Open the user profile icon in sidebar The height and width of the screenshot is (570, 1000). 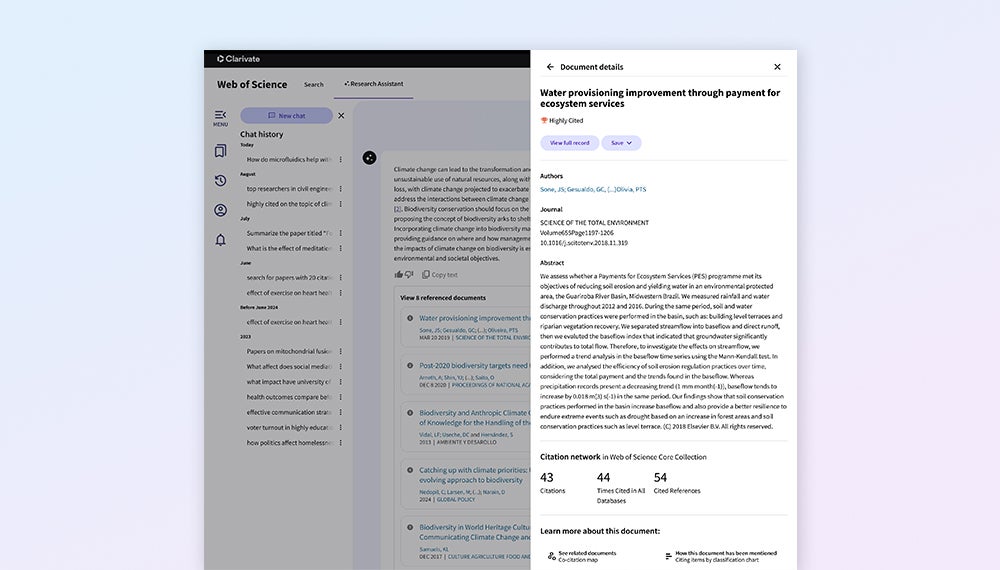(x=220, y=210)
